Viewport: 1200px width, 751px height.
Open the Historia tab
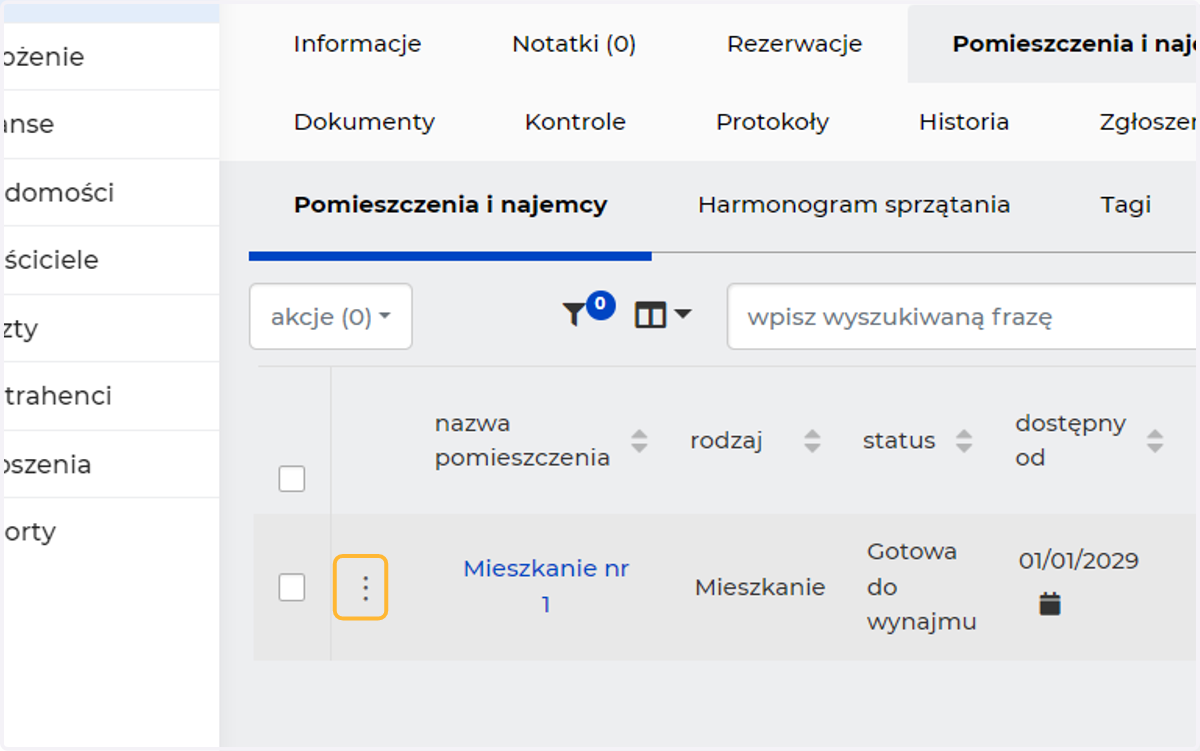tap(964, 122)
